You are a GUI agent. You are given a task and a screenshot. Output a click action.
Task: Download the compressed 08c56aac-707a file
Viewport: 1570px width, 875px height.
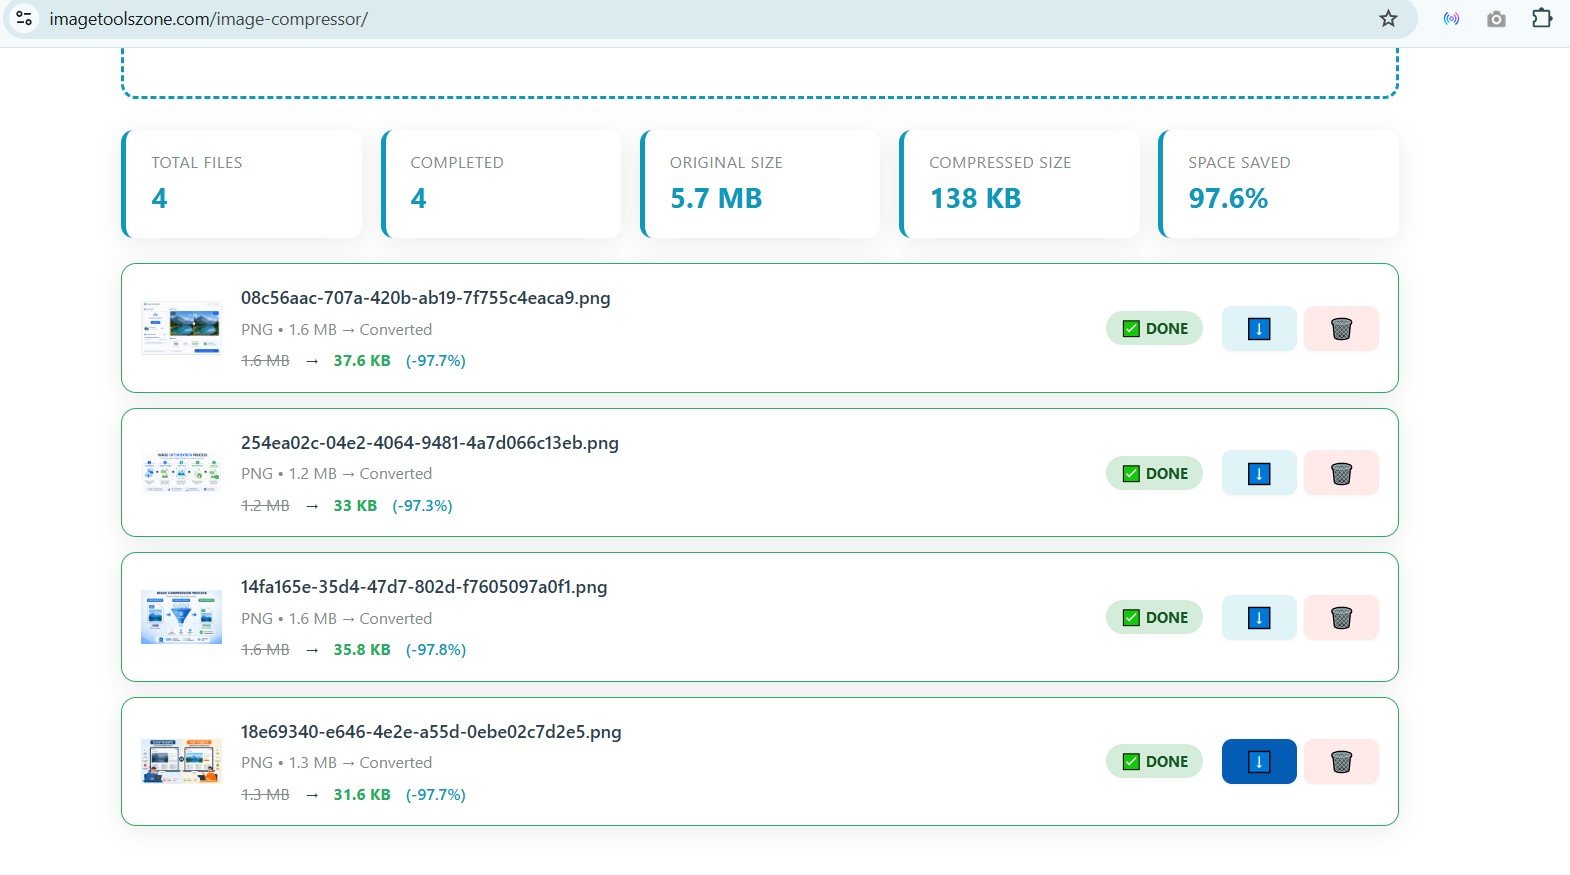(x=1259, y=329)
